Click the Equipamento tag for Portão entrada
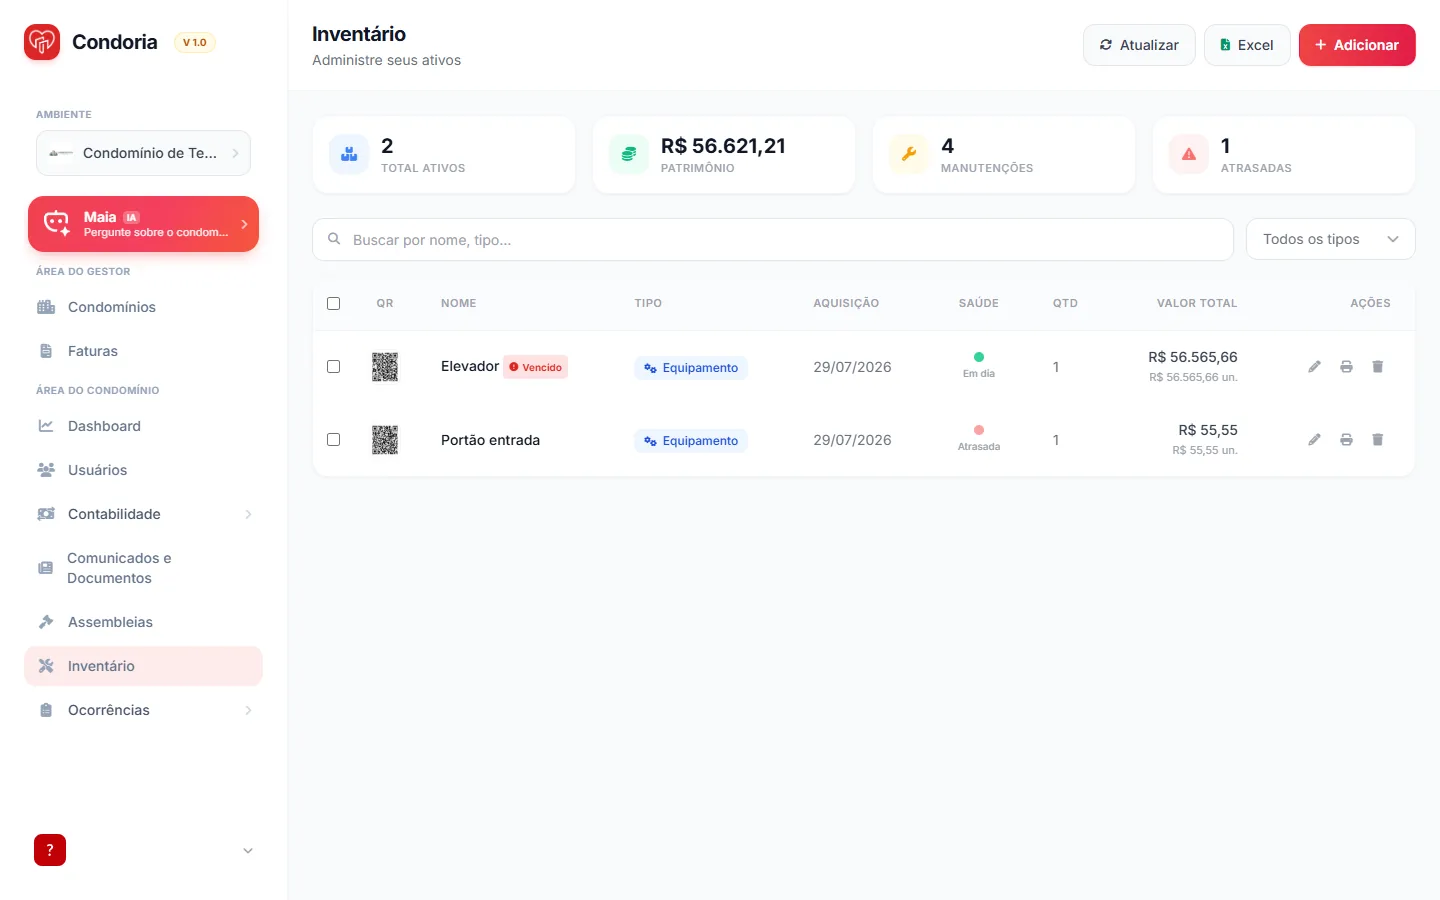1440x900 pixels. pyautogui.click(x=691, y=441)
